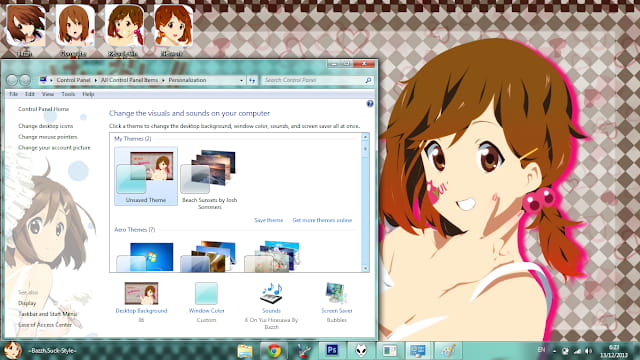
Task: Expand the Control Panel breadcrumb arrow
Action: coord(96,80)
